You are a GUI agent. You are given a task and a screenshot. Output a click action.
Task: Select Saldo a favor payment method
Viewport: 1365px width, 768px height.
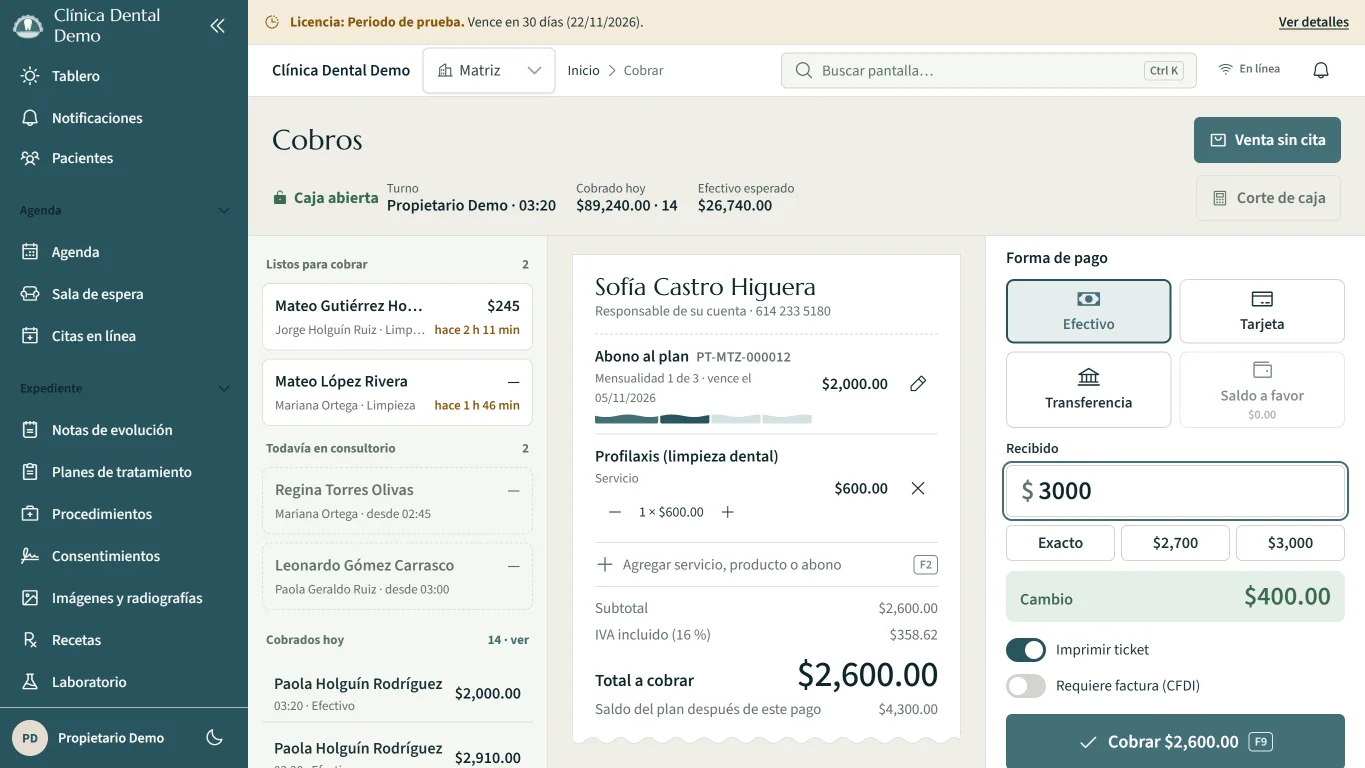point(1262,390)
